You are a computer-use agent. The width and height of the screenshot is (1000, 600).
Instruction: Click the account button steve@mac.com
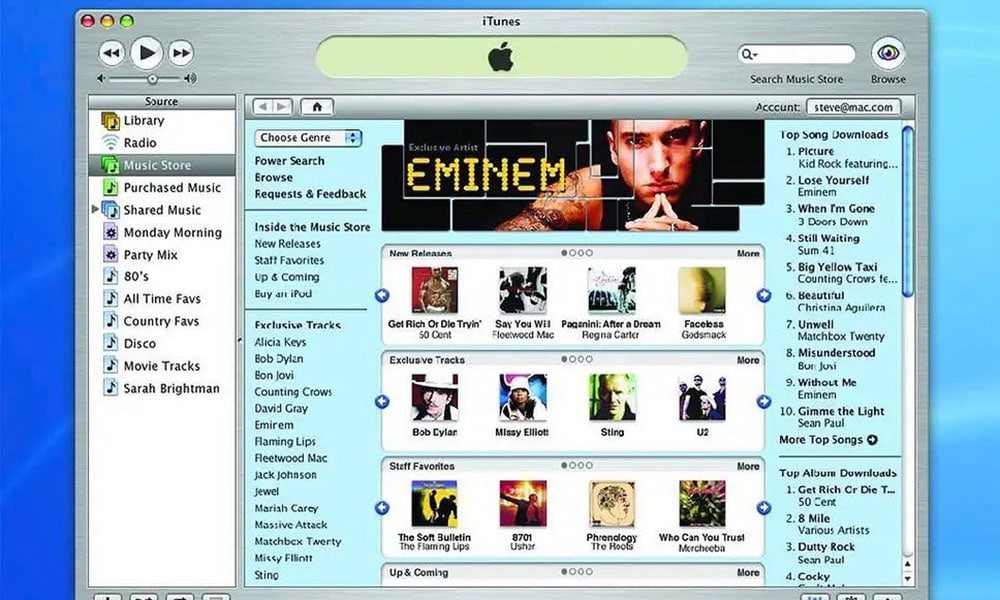pos(852,107)
